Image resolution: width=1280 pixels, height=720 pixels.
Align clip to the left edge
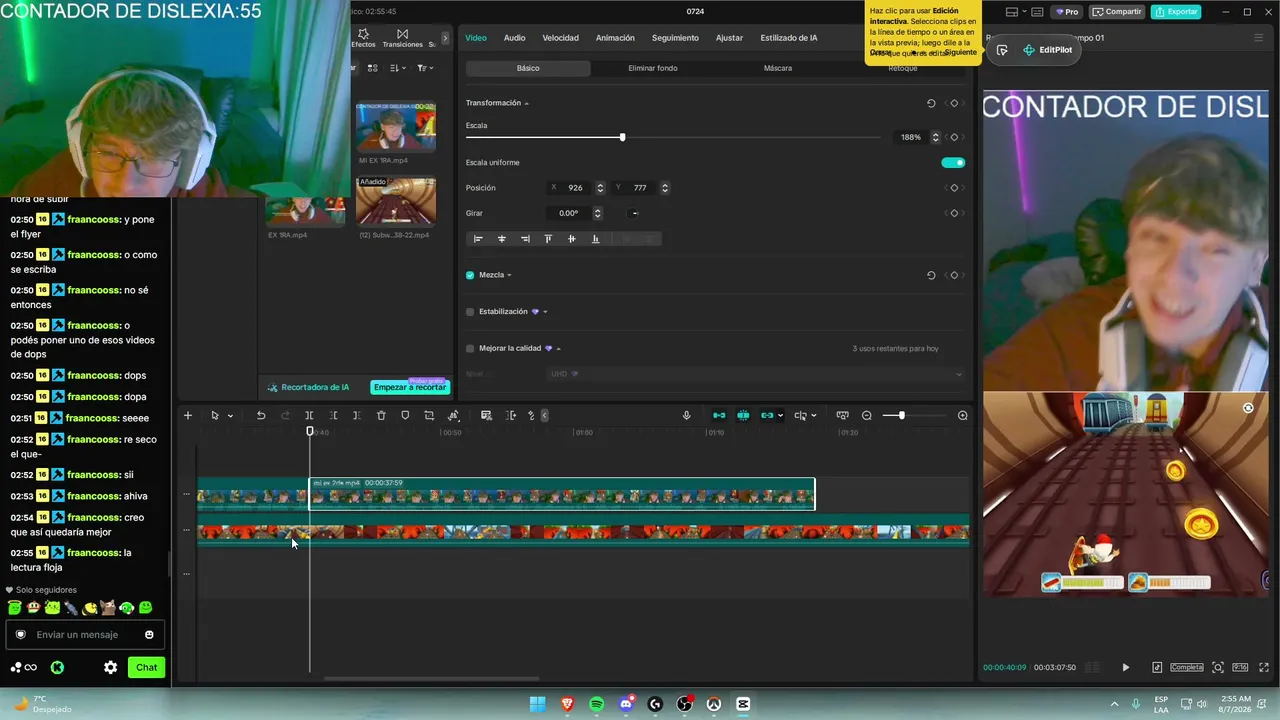478,239
